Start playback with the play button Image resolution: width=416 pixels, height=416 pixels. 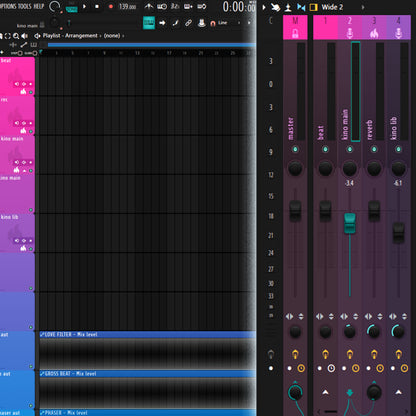click(84, 6)
